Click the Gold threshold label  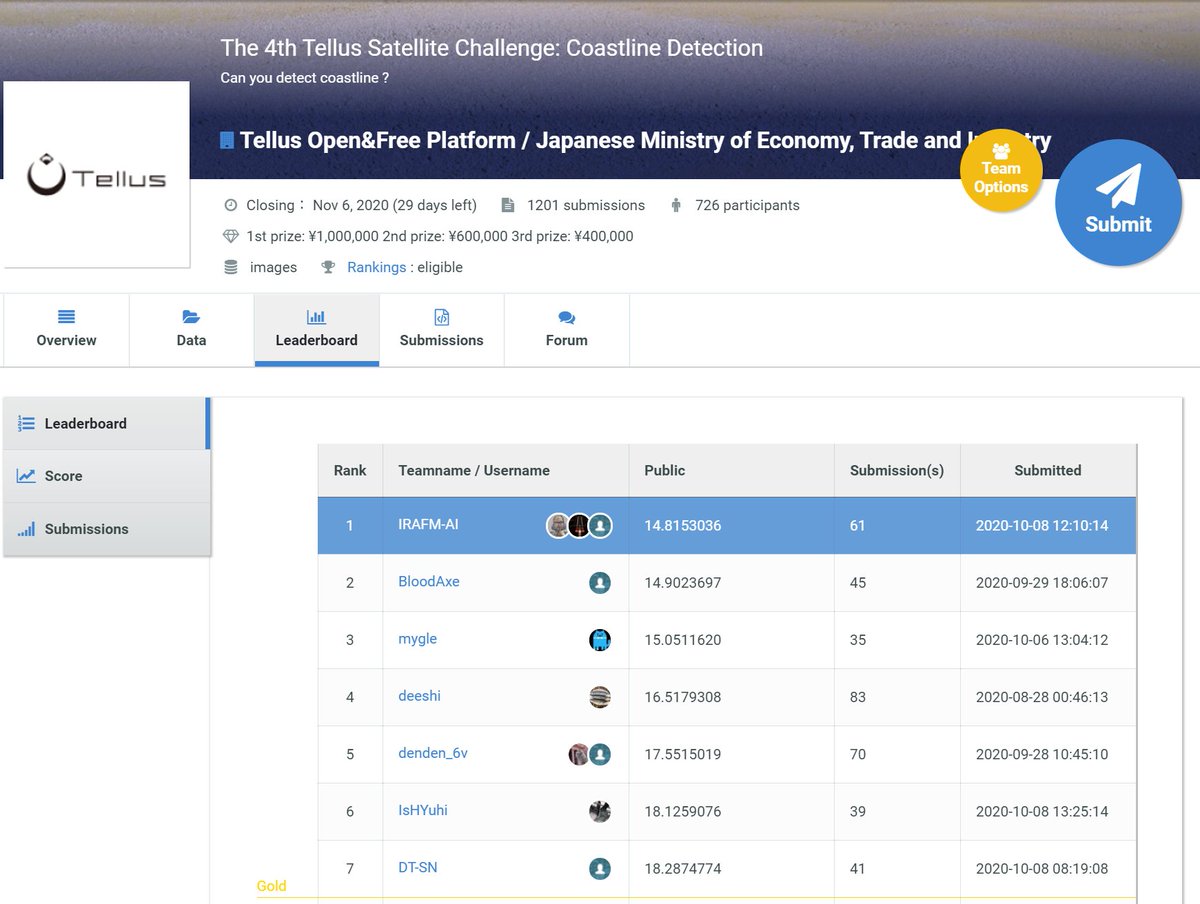tap(271, 886)
